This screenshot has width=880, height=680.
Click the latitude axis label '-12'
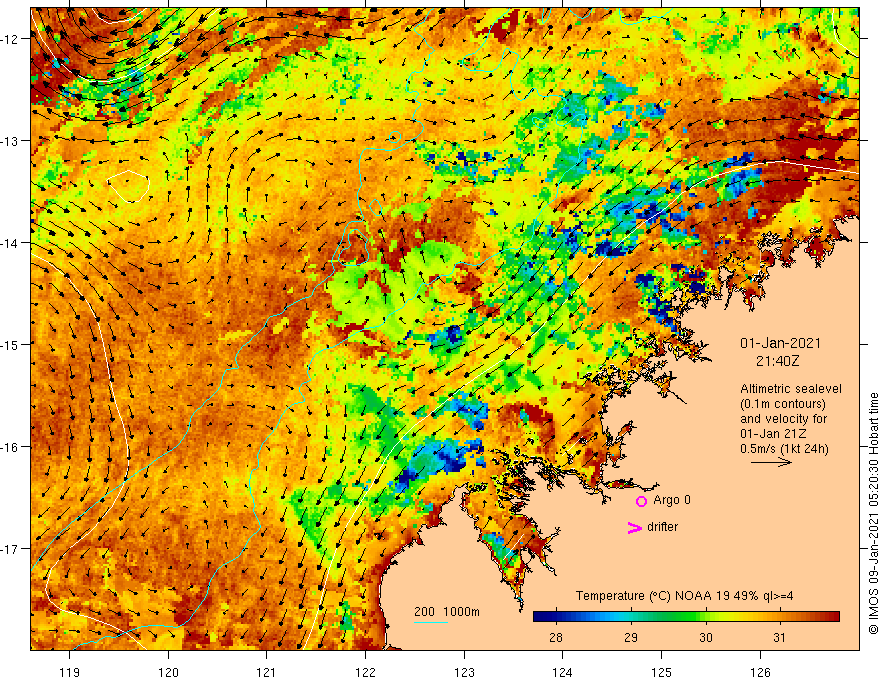click(x=10, y=39)
